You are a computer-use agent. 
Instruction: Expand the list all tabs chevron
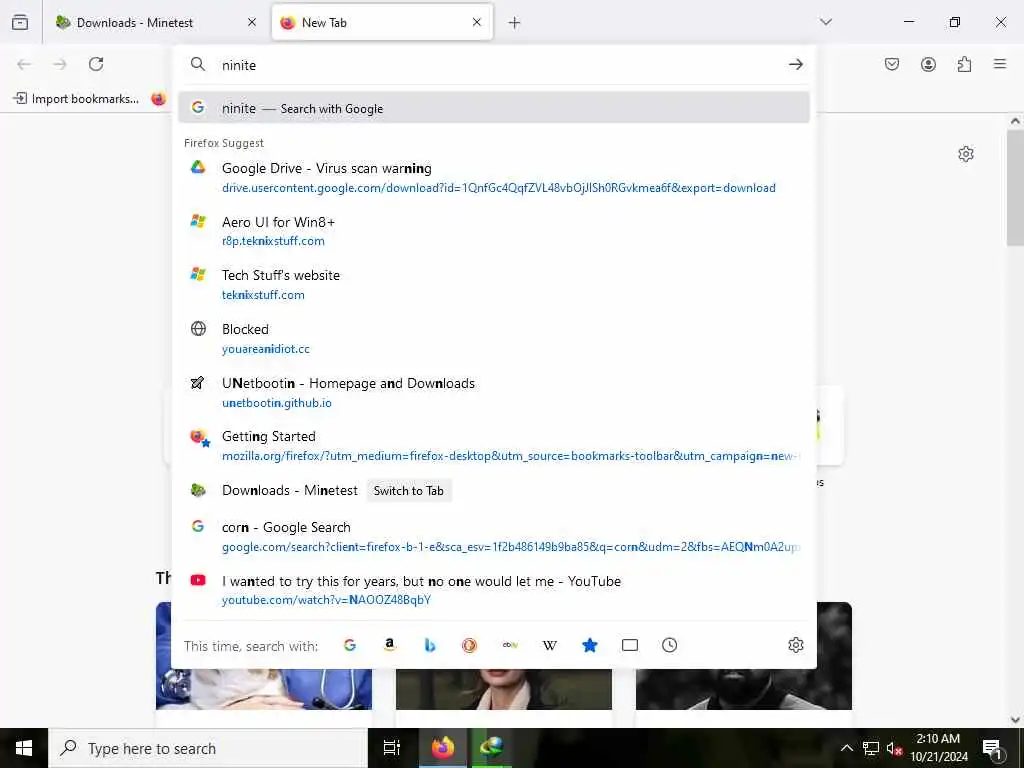click(x=826, y=22)
